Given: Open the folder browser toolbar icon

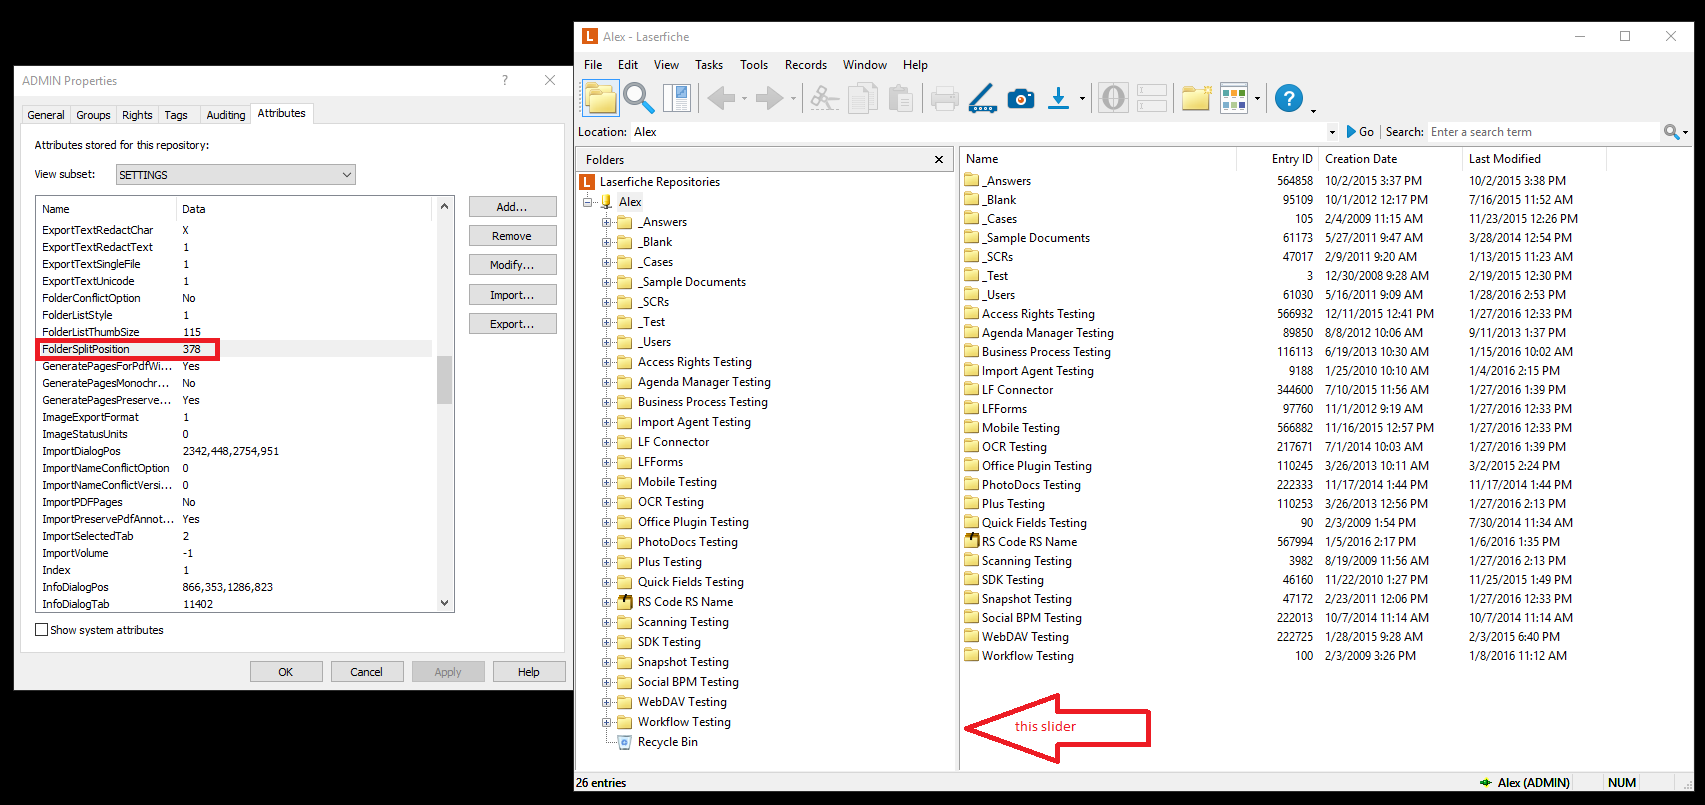Looking at the screenshot, I should point(600,98).
